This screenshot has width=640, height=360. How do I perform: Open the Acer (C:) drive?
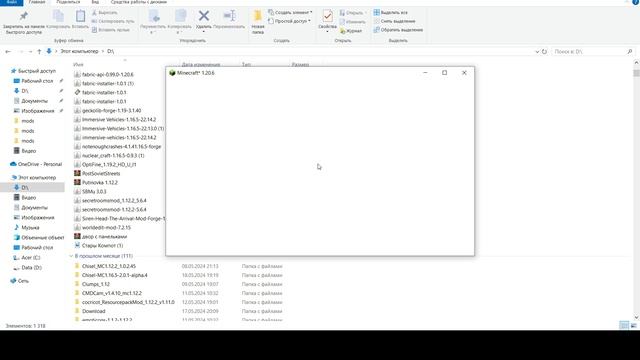31,258
